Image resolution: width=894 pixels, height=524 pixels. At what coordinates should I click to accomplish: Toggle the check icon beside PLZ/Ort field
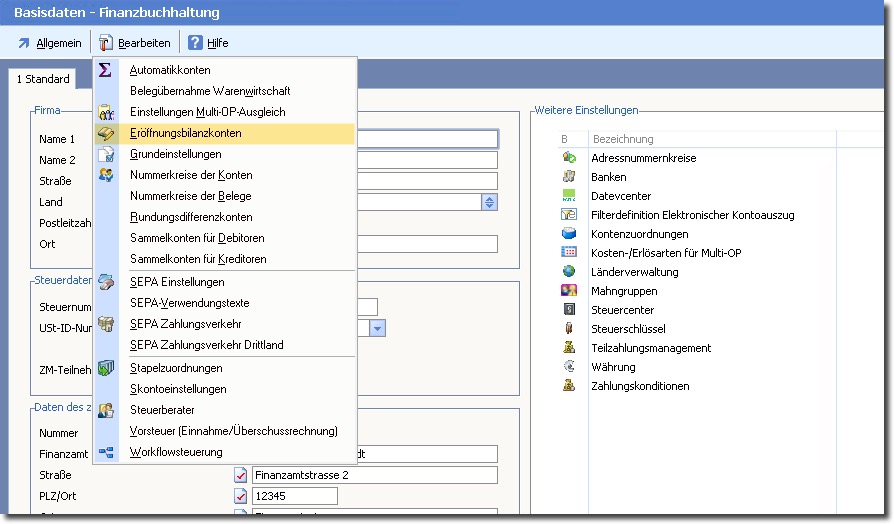coord(240,496)
